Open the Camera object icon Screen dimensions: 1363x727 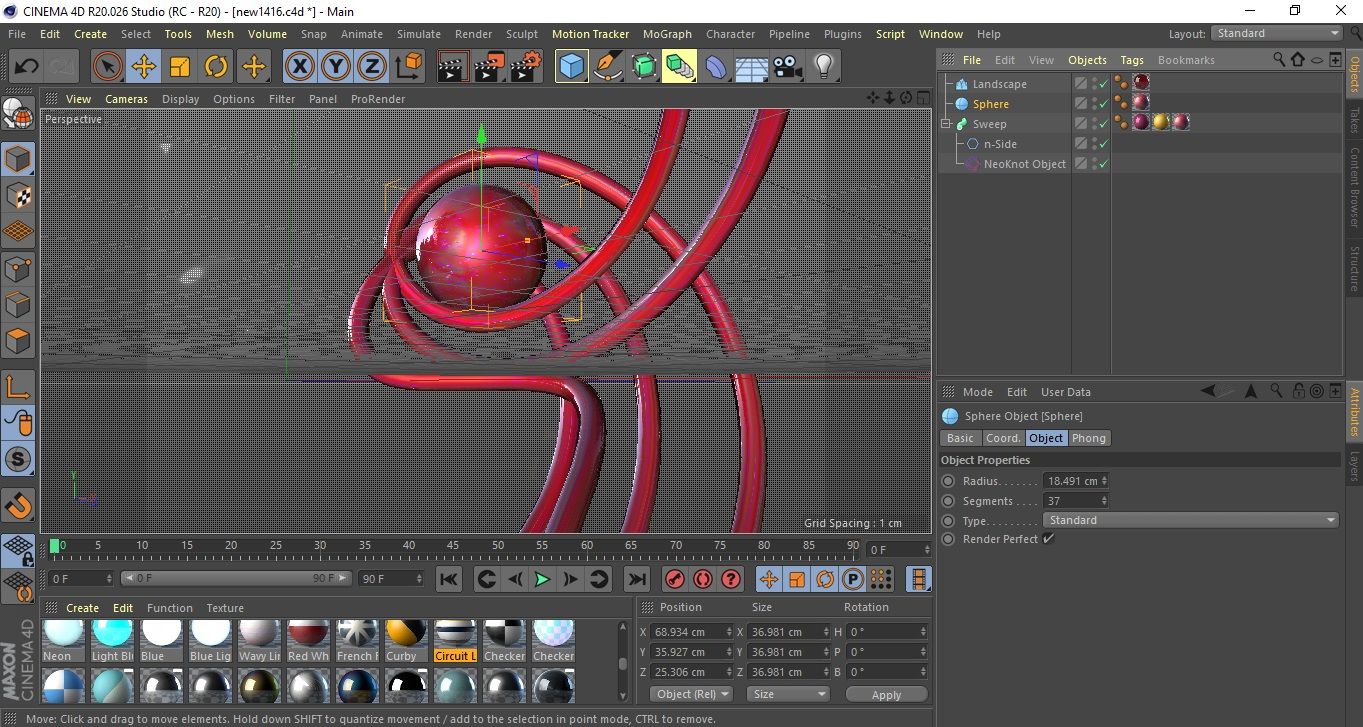point(787,67)
